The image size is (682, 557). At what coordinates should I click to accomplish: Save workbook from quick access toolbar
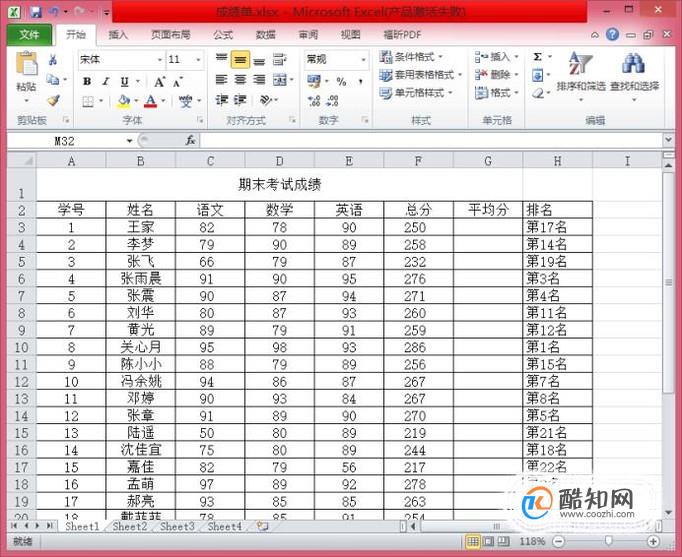click(36, 12)
